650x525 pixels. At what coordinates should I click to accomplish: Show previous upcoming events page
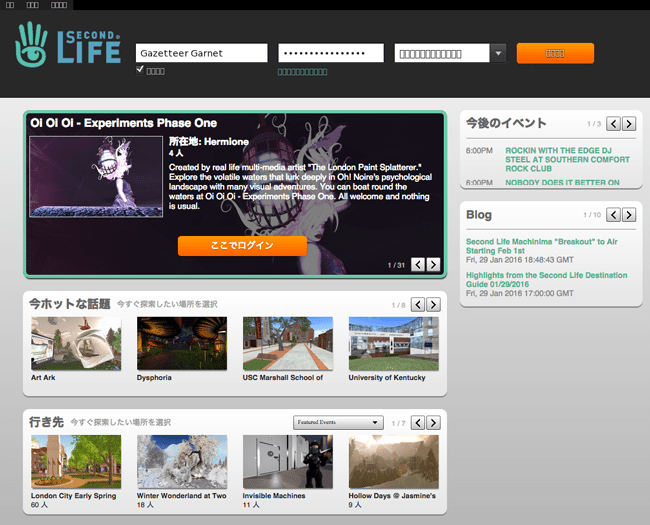tap(613, 124)
